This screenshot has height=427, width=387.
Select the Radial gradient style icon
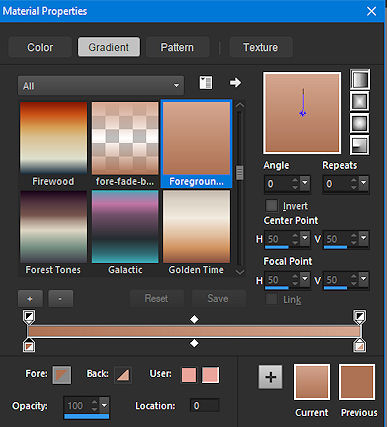click(x=360, y=145)
